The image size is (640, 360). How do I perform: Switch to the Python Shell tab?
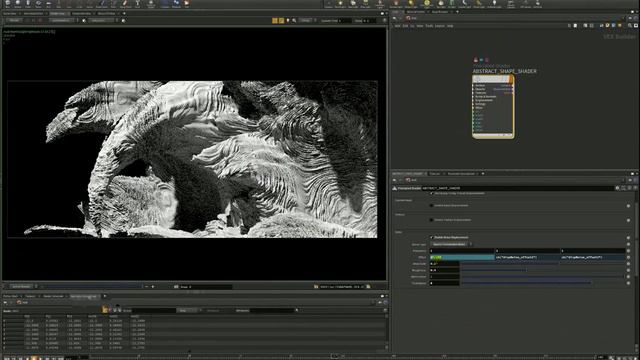(x=11, y=296)
